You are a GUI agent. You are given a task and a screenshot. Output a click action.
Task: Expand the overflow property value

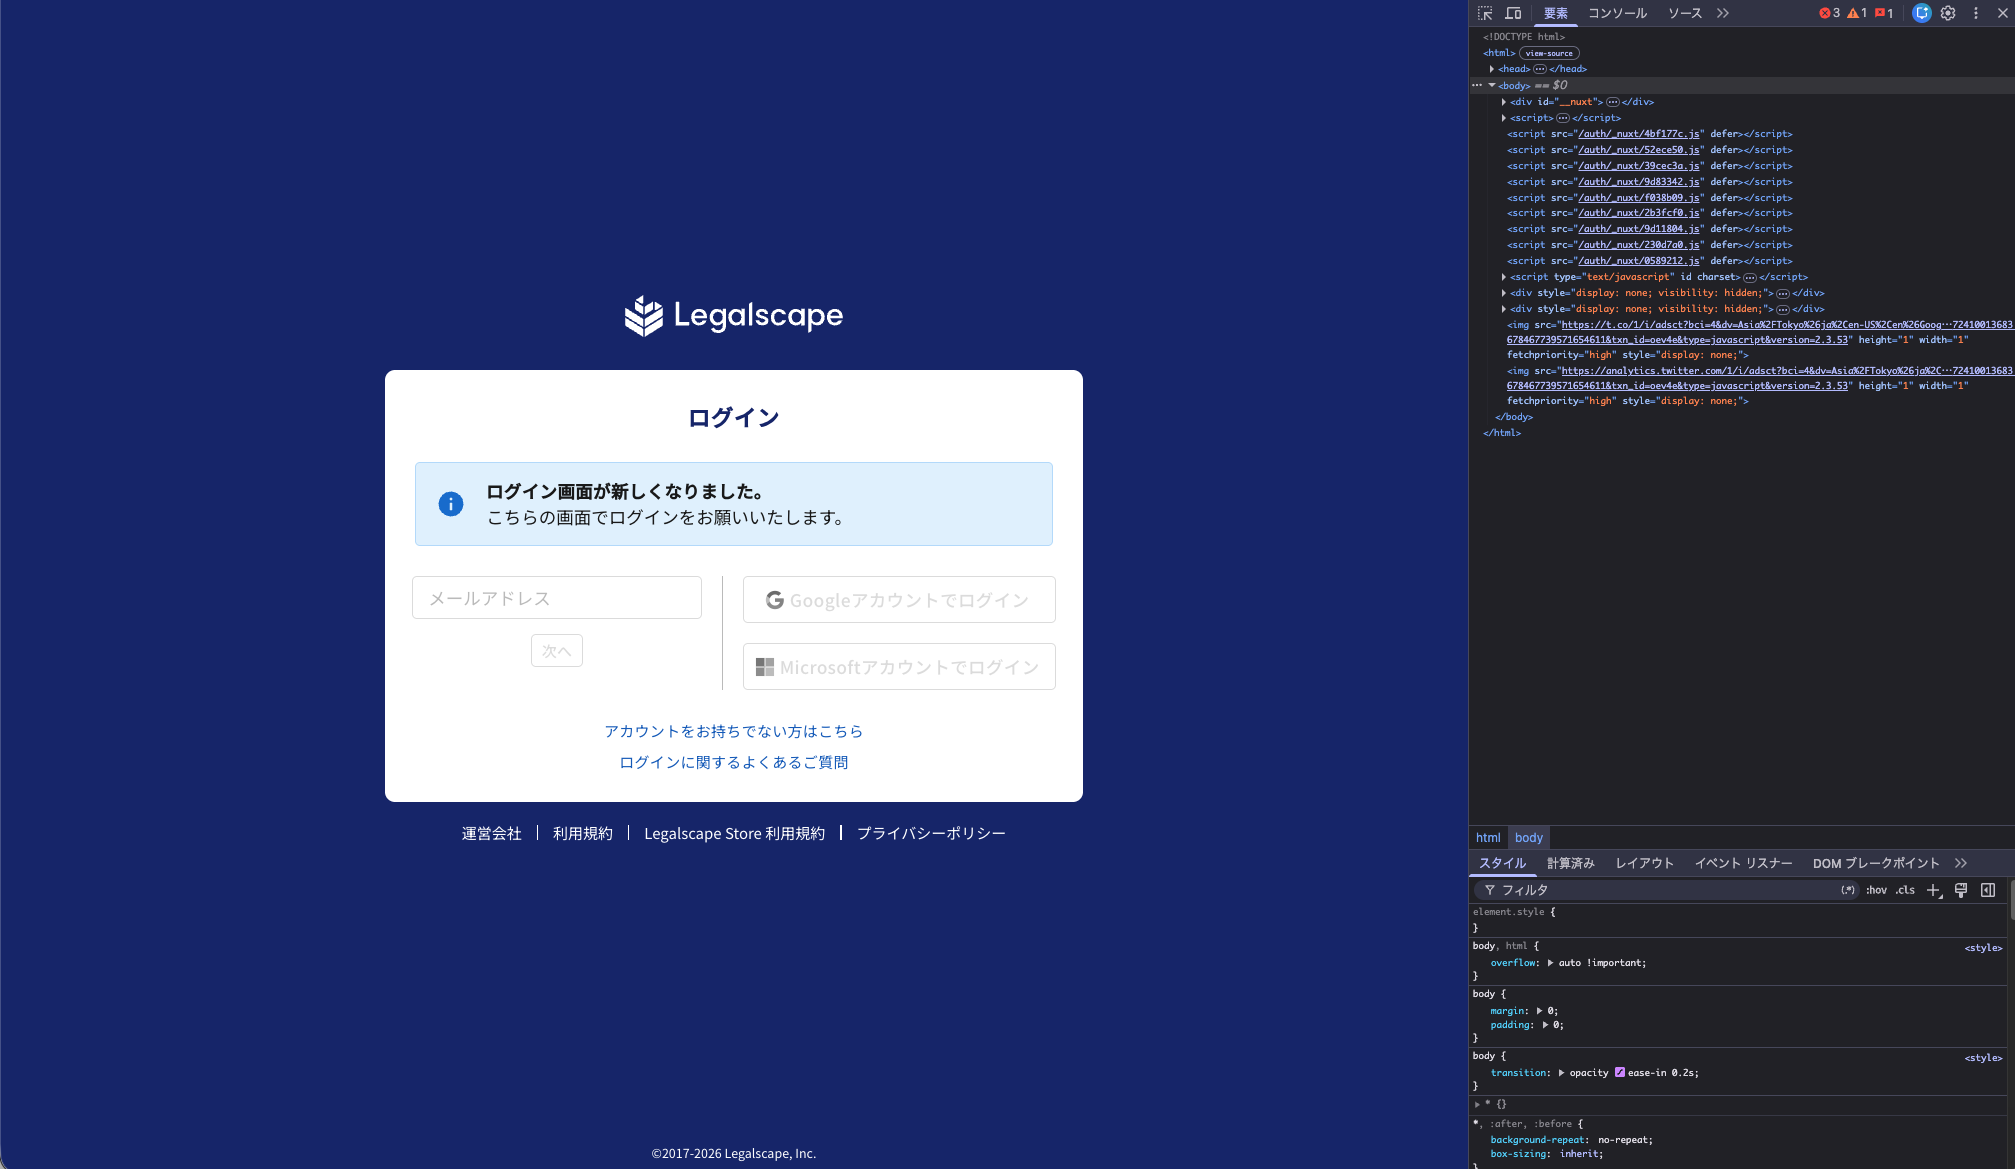pyautogui.click(x=1550, y=963)
